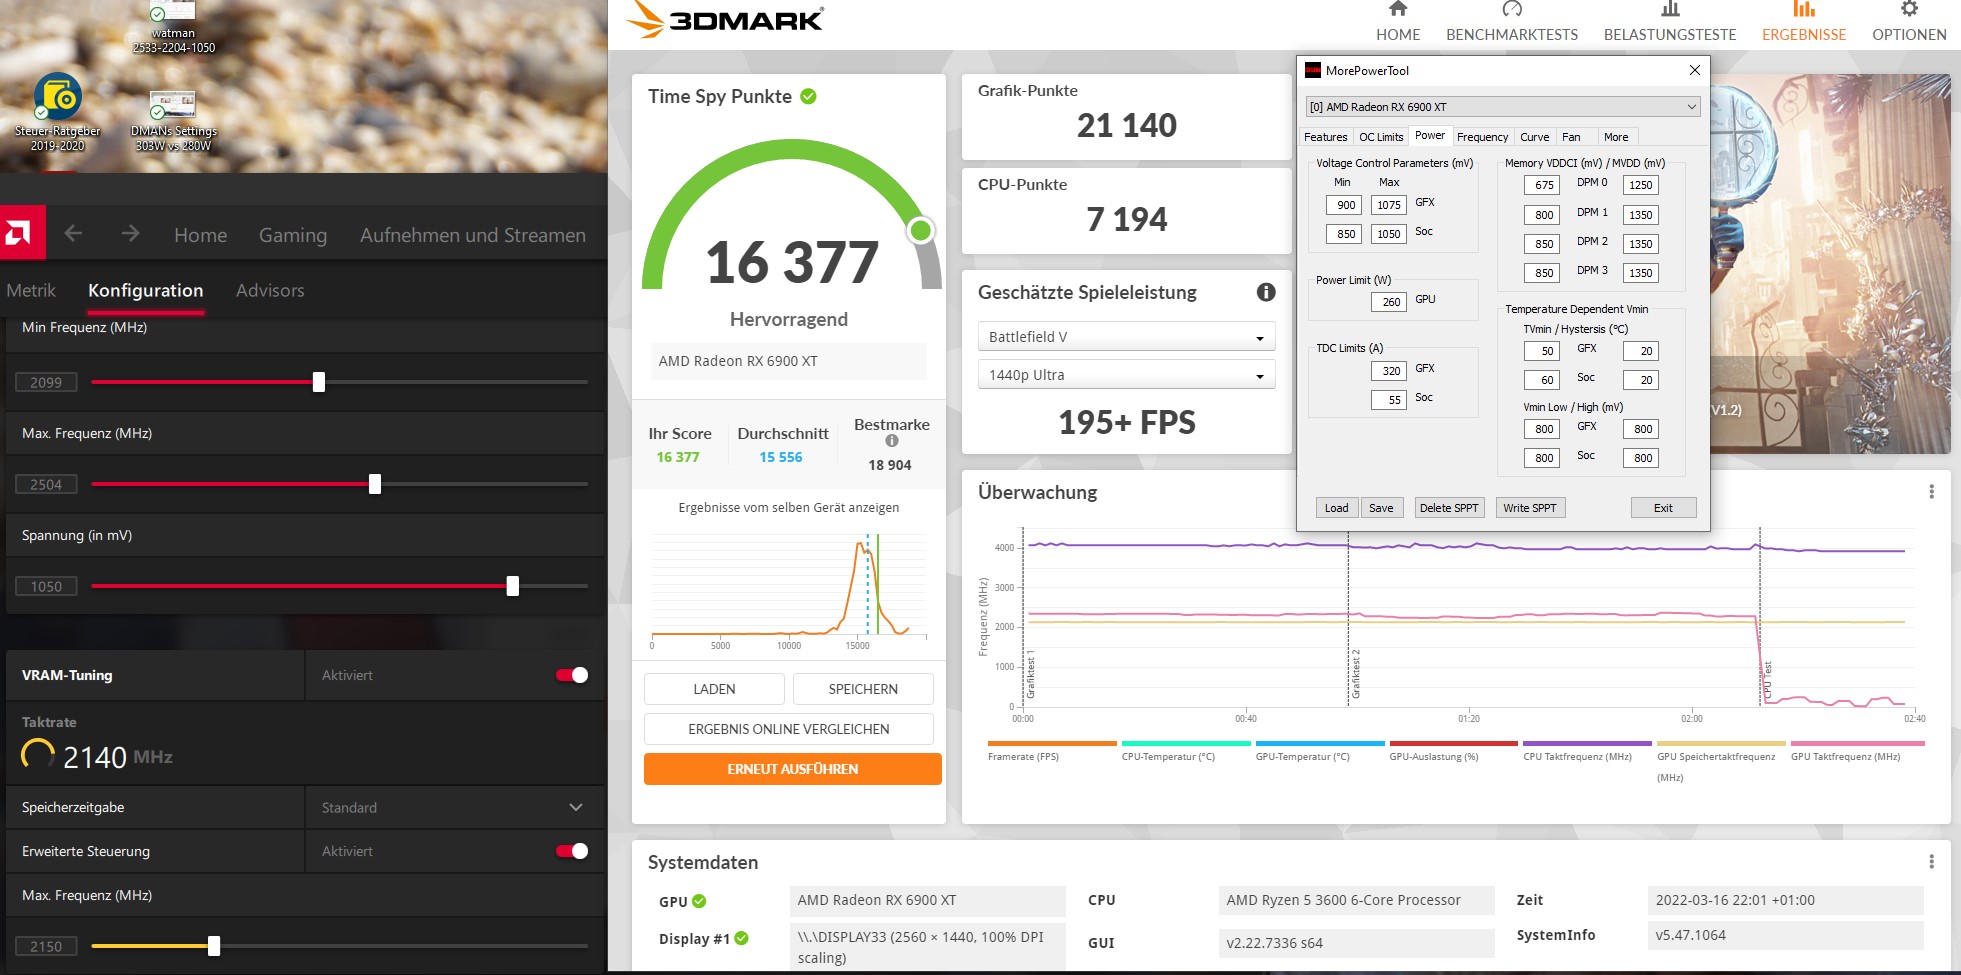The height and width of the screenshot is (975, 1961).
Task: Click 'Ergebnisse vom selben Gerät anzeigen' link
Action: point(788,508)
